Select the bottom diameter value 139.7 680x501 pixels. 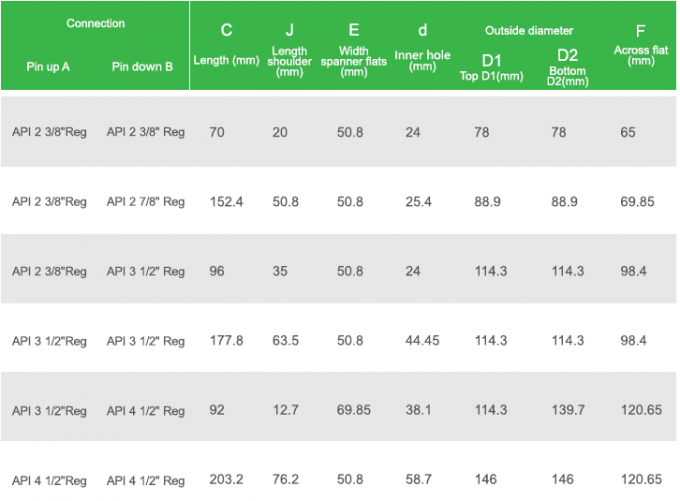[567, 411]
